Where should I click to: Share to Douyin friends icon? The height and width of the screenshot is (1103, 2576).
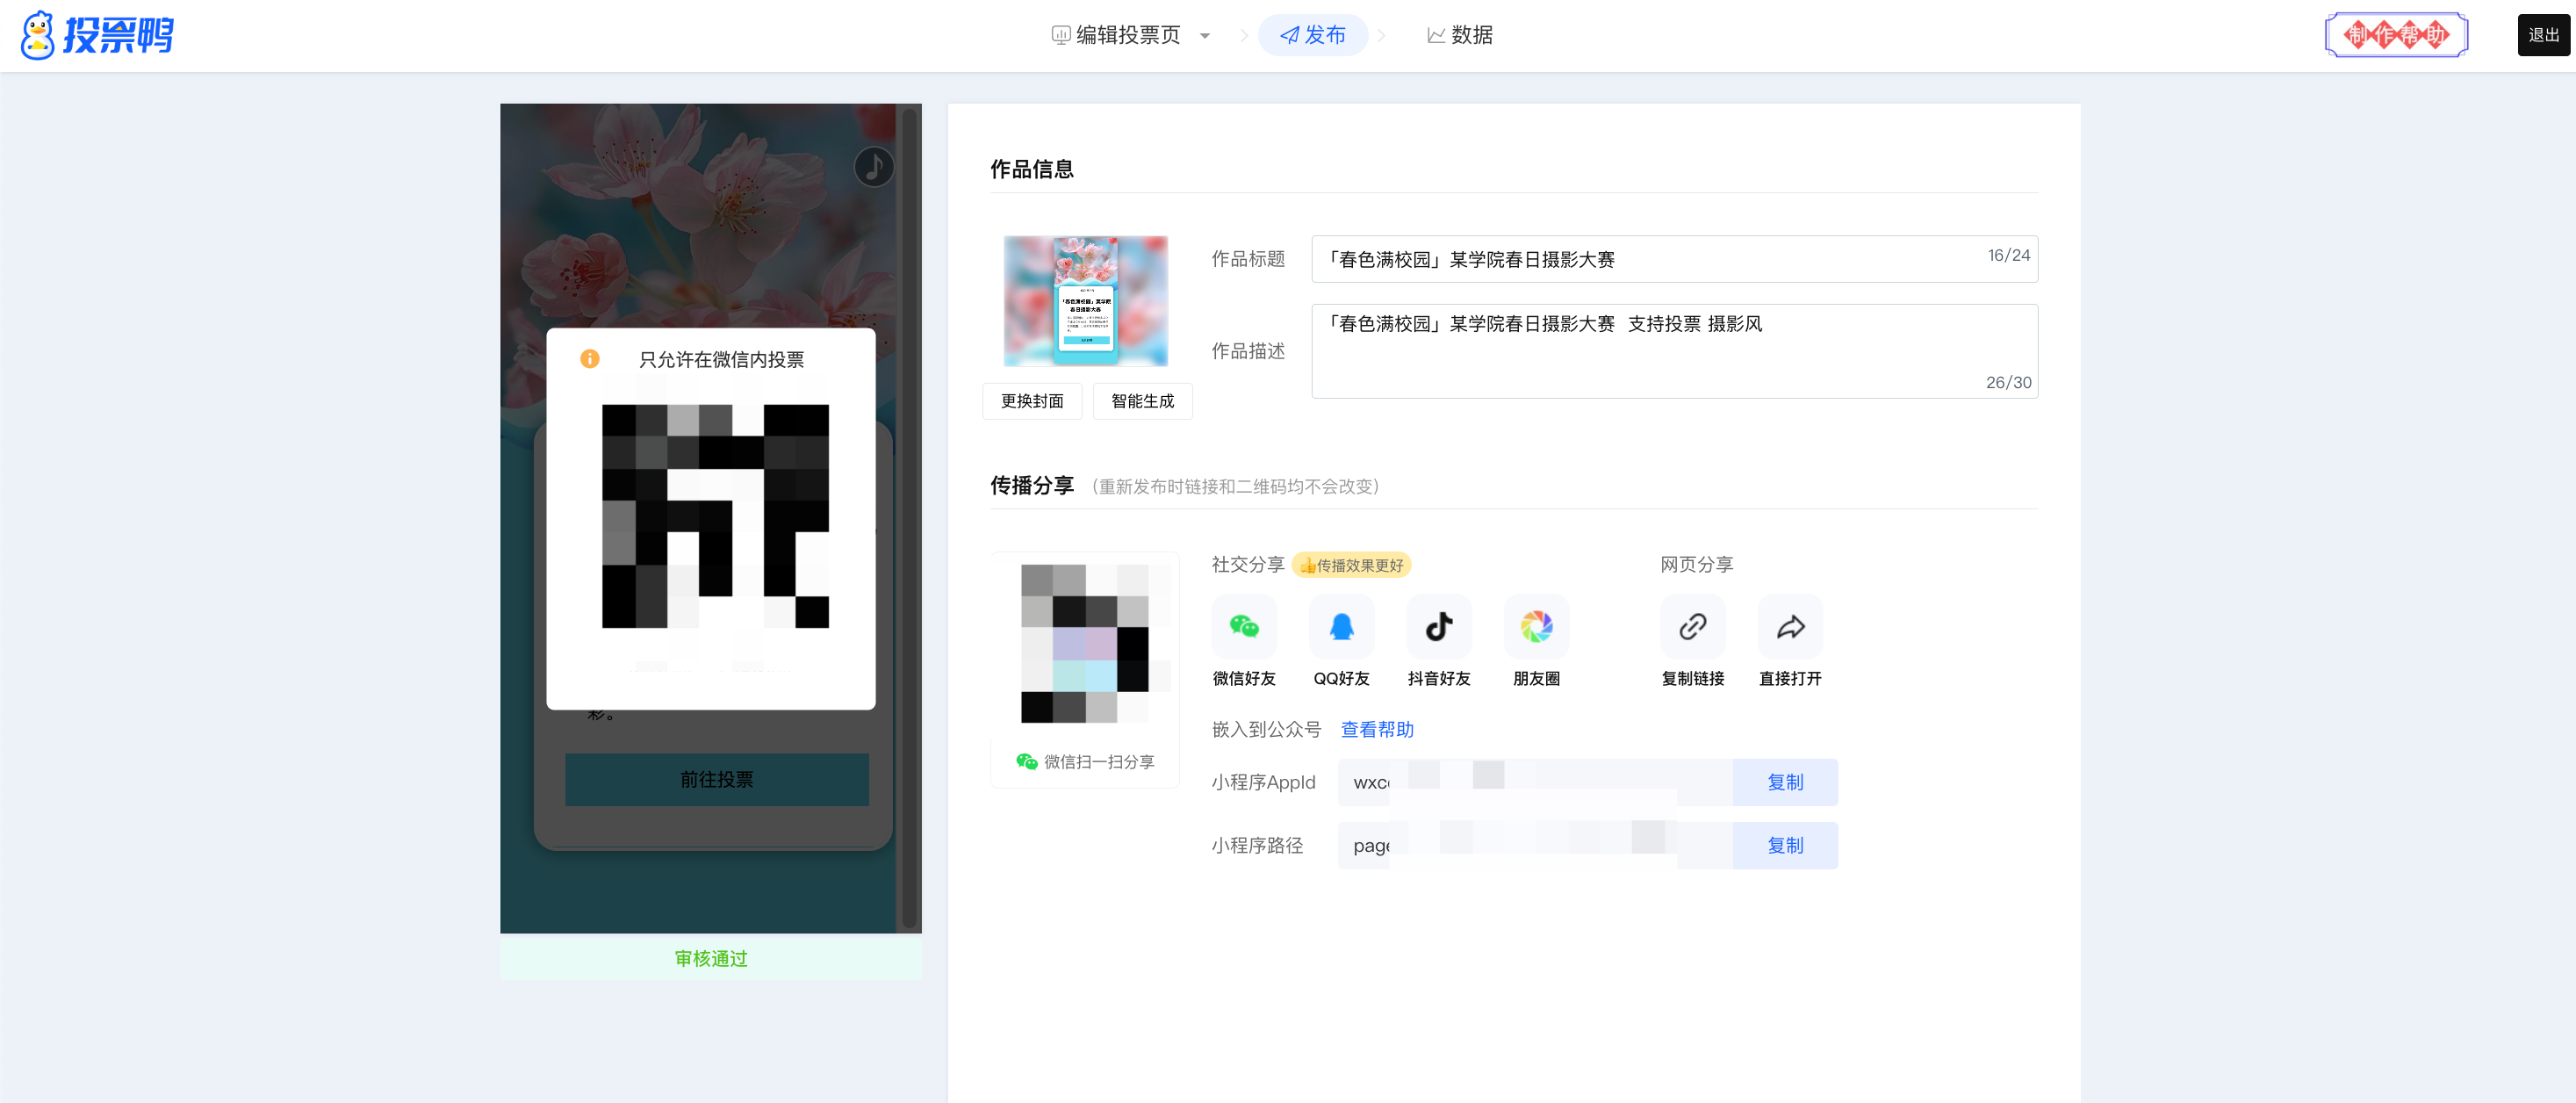[x=1438, y=627]
